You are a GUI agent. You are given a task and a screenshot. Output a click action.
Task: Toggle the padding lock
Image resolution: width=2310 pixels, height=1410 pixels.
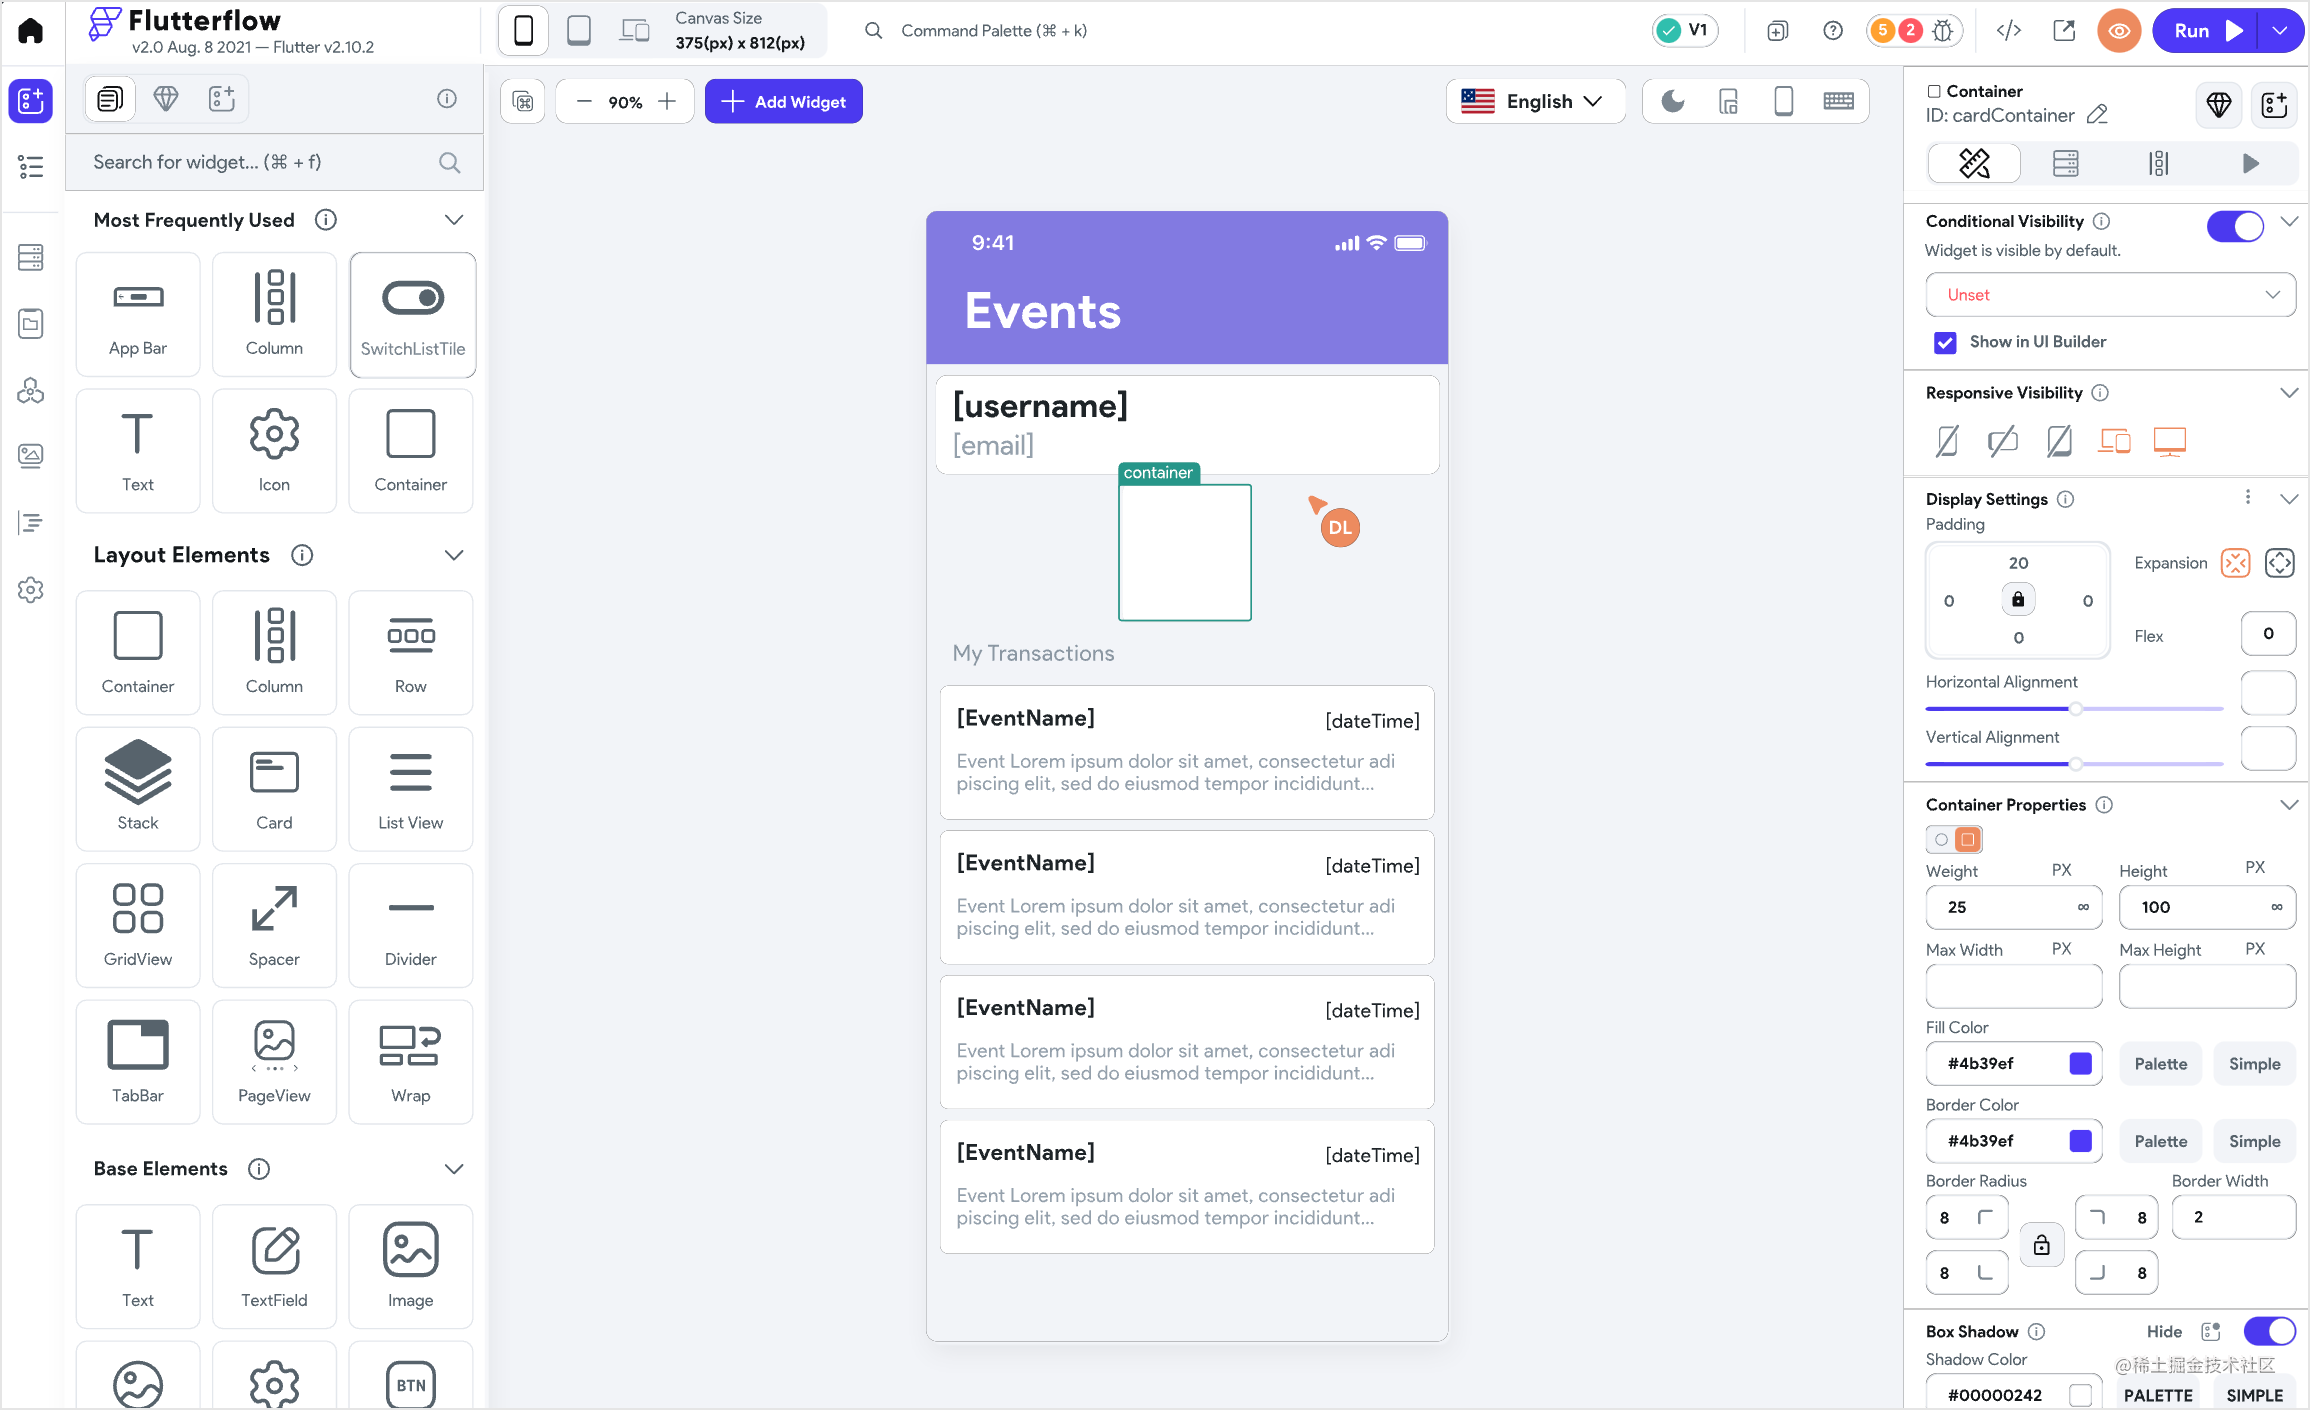tap(2018, 599)
